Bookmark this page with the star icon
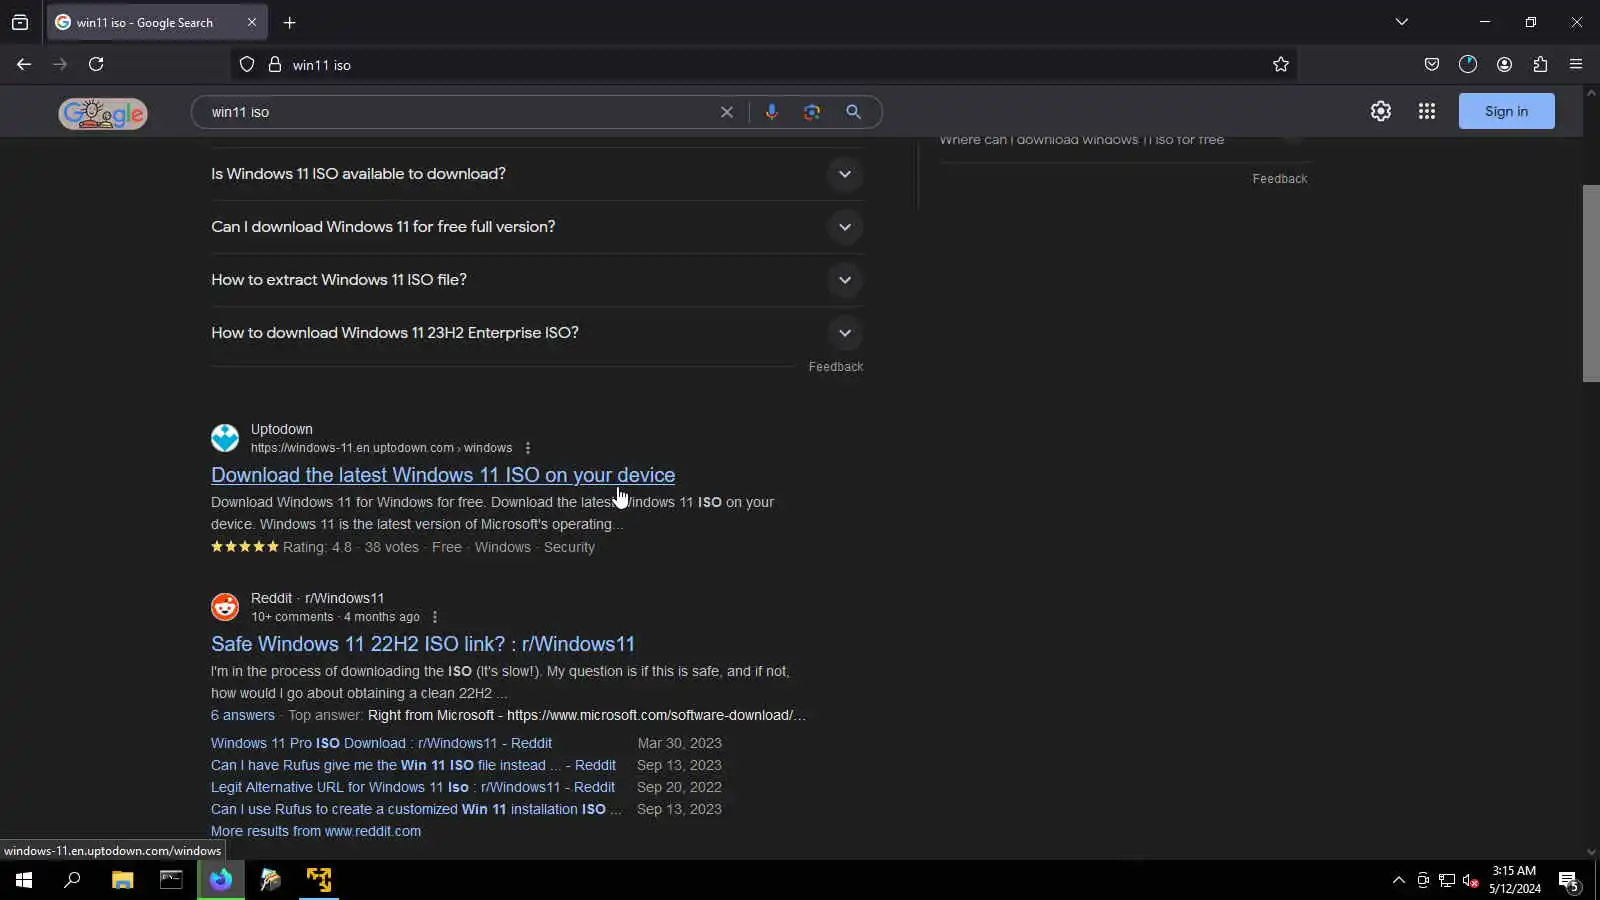 pyautogui.click(x=1281, y=65)
